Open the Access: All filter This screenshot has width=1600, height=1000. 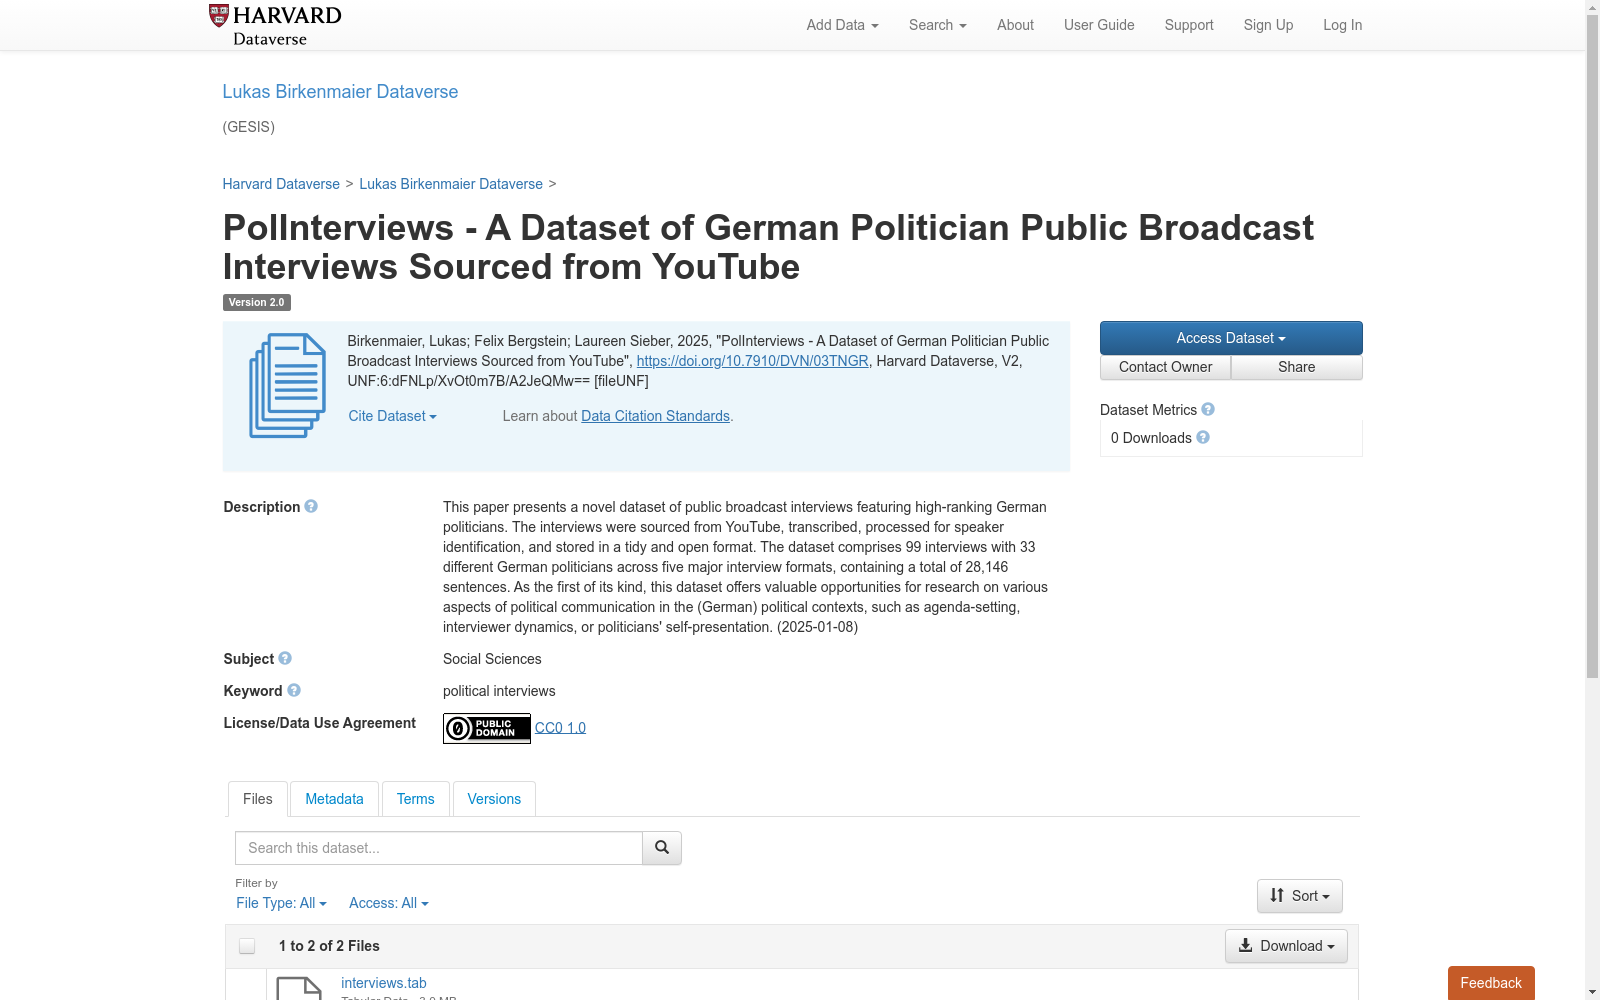coord(389,903)
